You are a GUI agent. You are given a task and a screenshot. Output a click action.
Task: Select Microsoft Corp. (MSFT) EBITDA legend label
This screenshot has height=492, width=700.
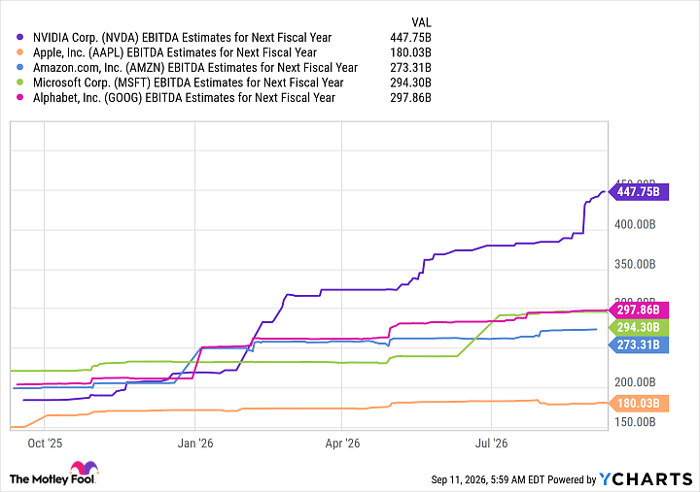[188, 83]
